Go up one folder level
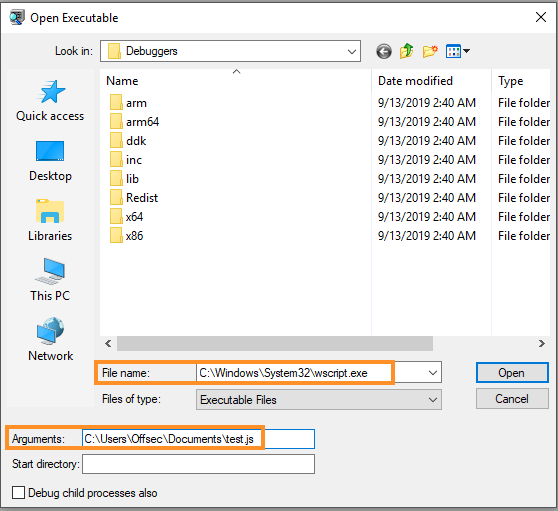The height and width of the screenshot is (511, 558). (406, 51)
